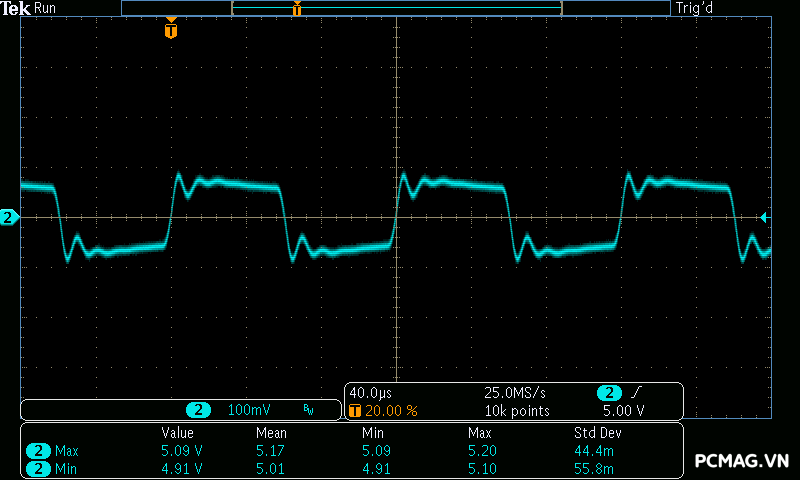The width and height of the screenshot is (800, 480).
Task: Select the channel 2 trigger source badge
Action: click(609, 393)
